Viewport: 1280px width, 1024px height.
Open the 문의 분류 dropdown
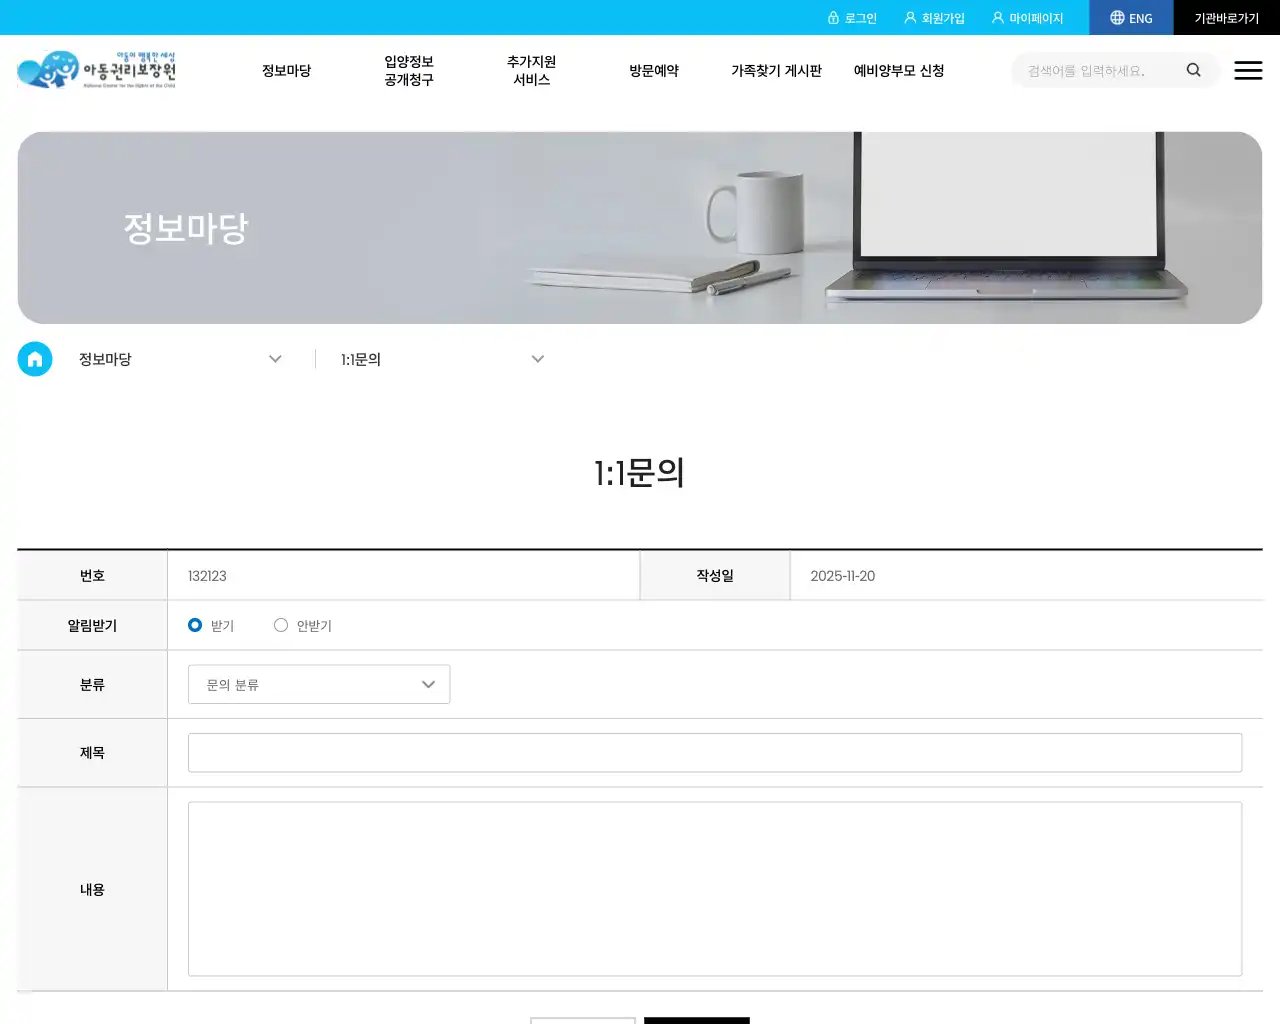pyautogui.click(x=318, y=684)
